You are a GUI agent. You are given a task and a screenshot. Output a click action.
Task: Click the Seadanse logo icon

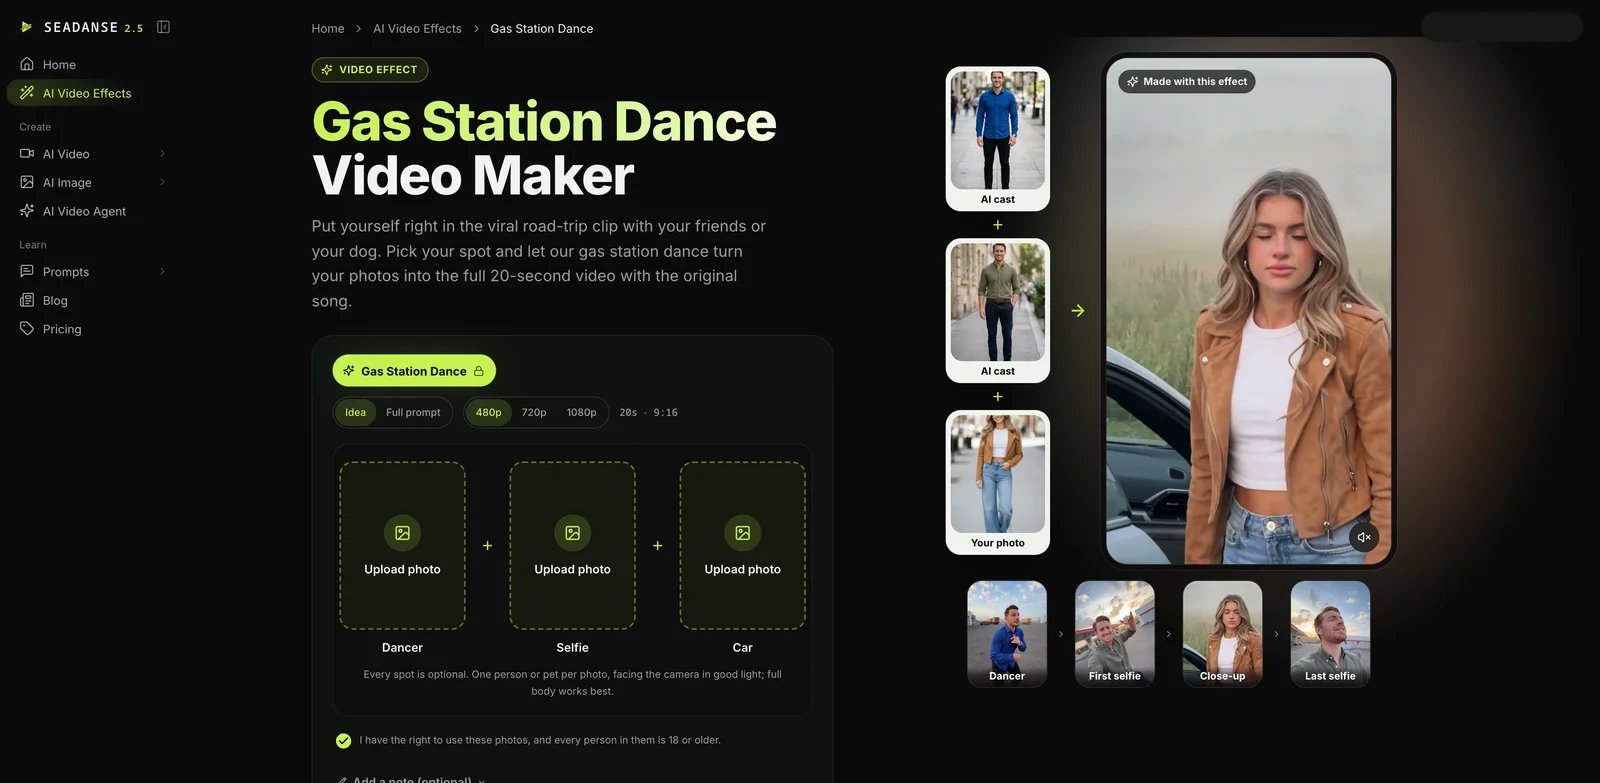pos(27,27)
